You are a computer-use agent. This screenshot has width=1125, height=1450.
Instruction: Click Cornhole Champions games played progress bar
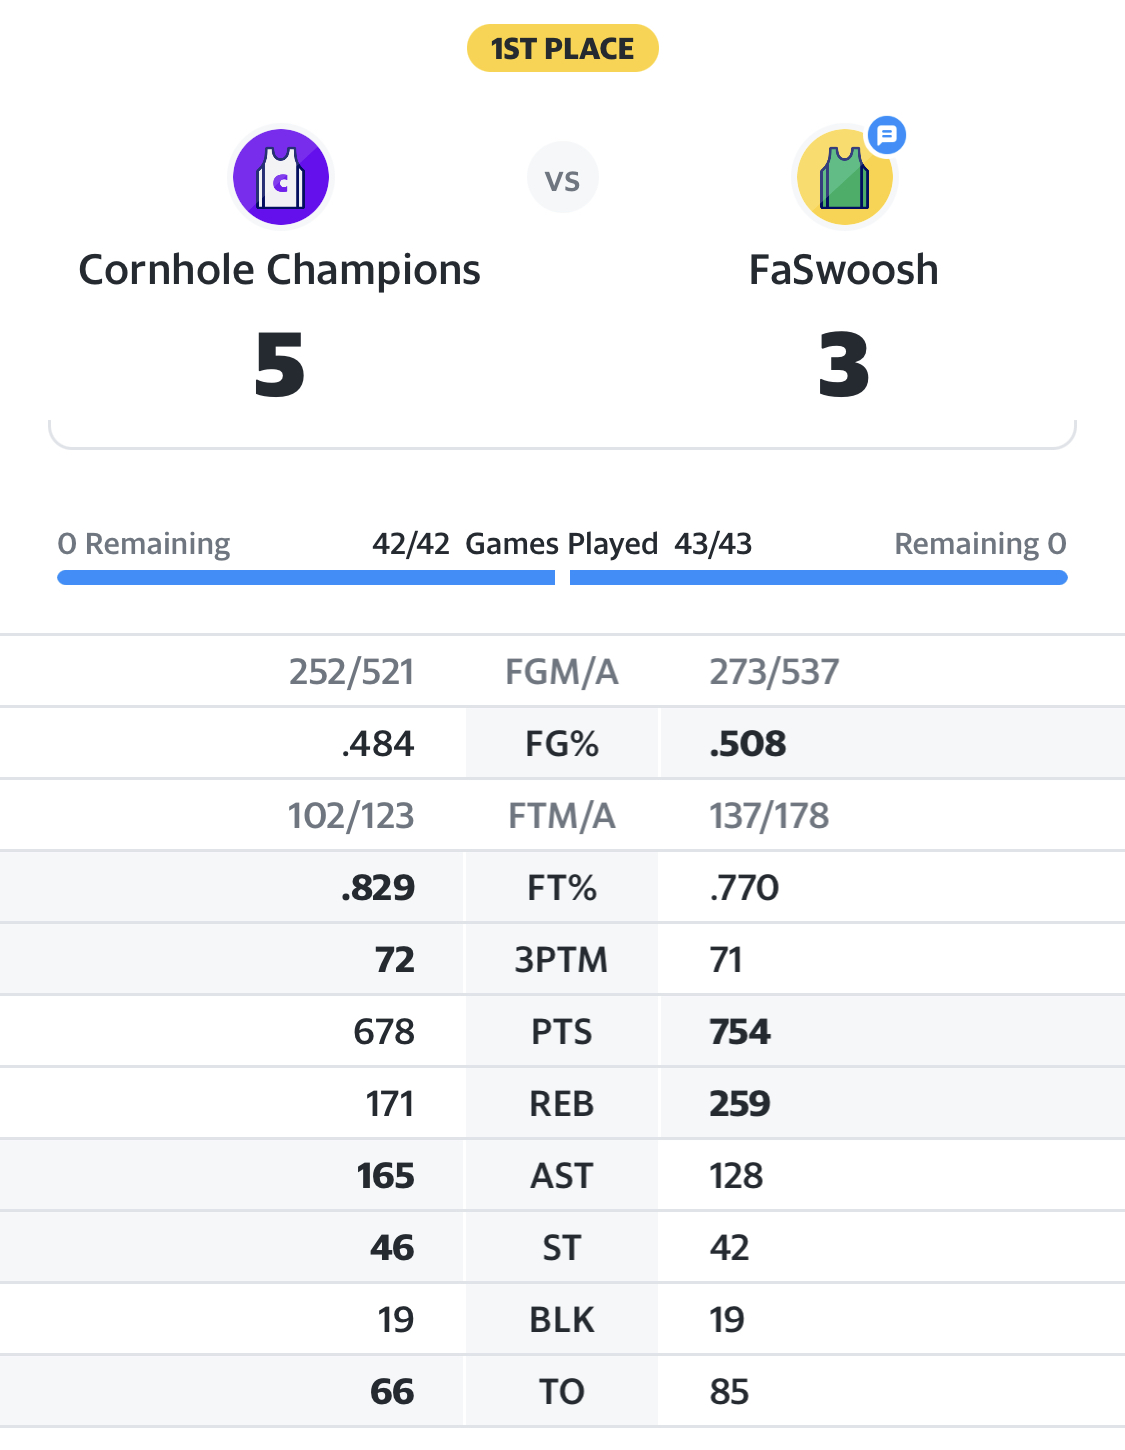pos(306,577)
